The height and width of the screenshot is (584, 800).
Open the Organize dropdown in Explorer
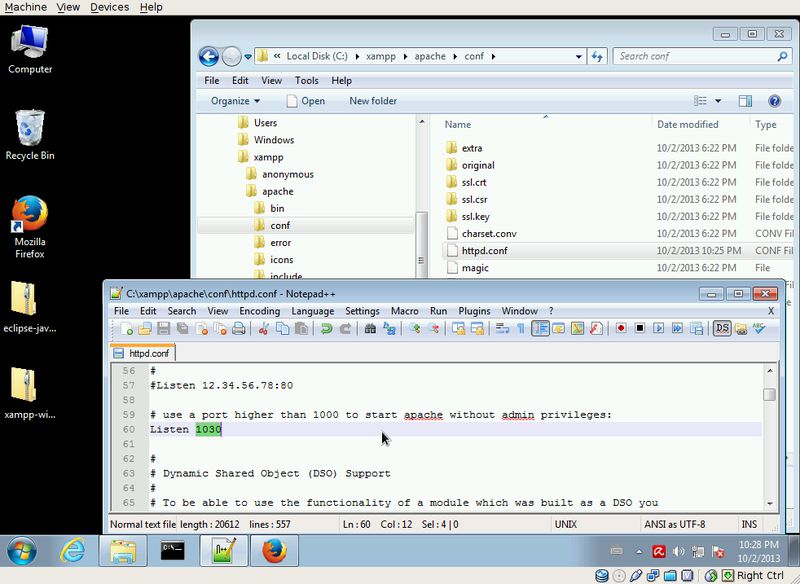pos(235,101)
